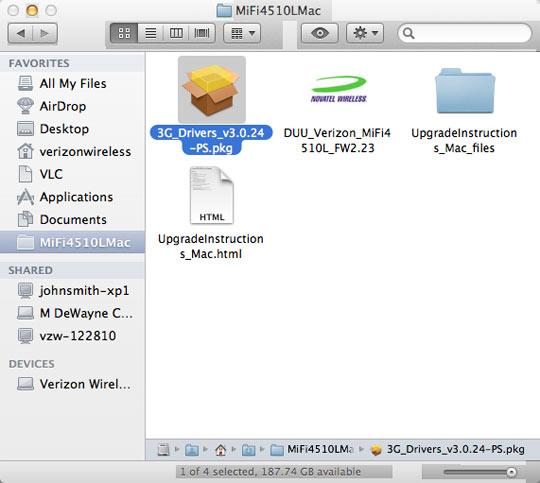This screenshot has width=540, height=483.
Task: Click 3G_Drivers_v3.0.24-PS.pkg in path bar
Action: (447, 449)
